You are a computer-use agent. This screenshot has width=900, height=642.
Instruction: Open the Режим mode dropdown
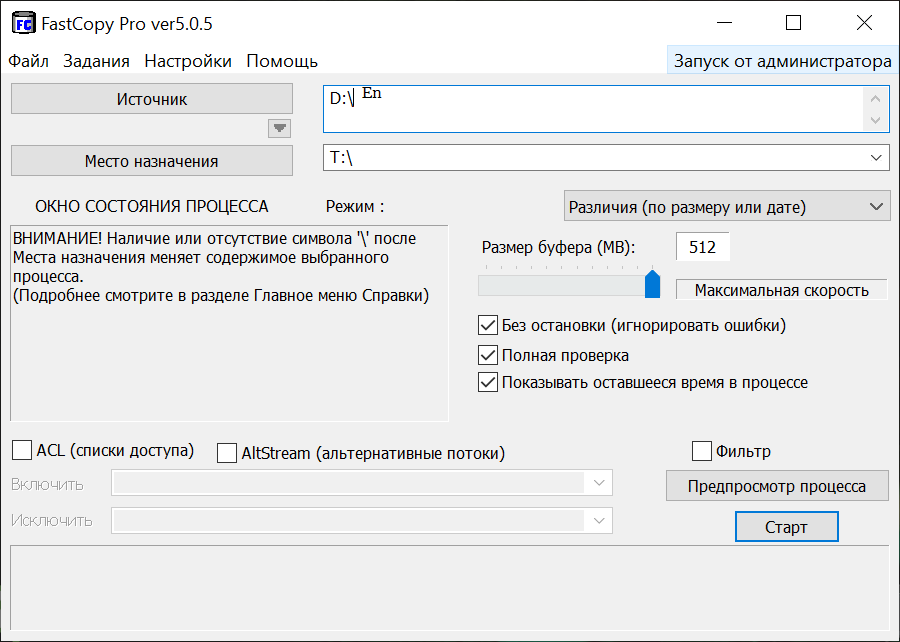coord(727,206)
